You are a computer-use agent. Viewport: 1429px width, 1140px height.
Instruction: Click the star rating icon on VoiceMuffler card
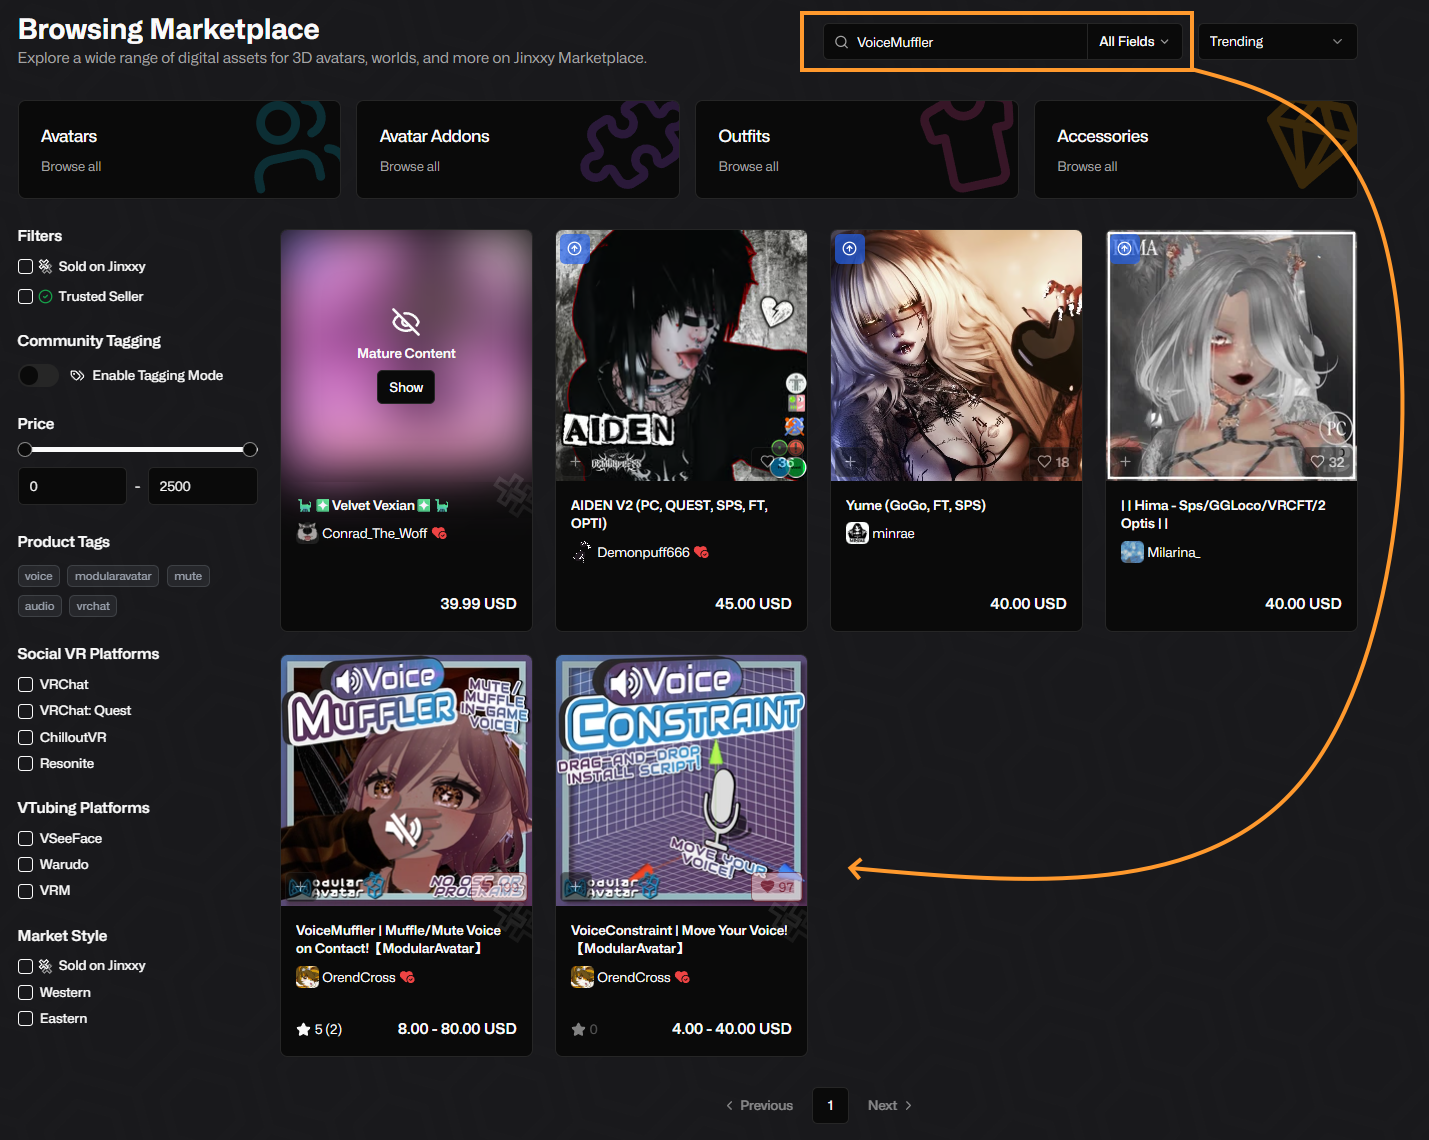point(303,1029)
